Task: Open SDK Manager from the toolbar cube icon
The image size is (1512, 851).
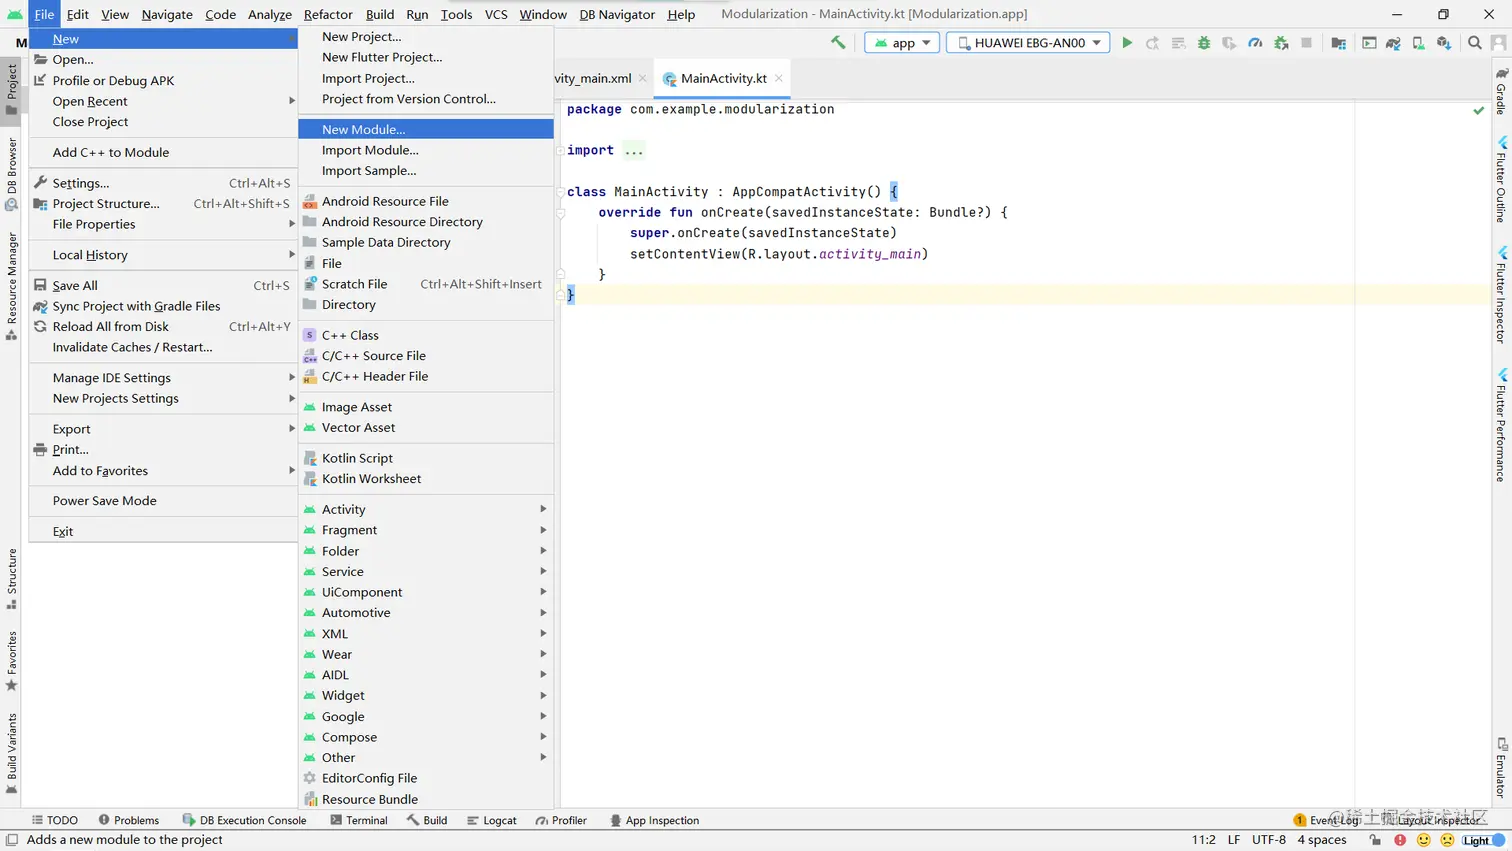Action: click(x=1443, y=43)
